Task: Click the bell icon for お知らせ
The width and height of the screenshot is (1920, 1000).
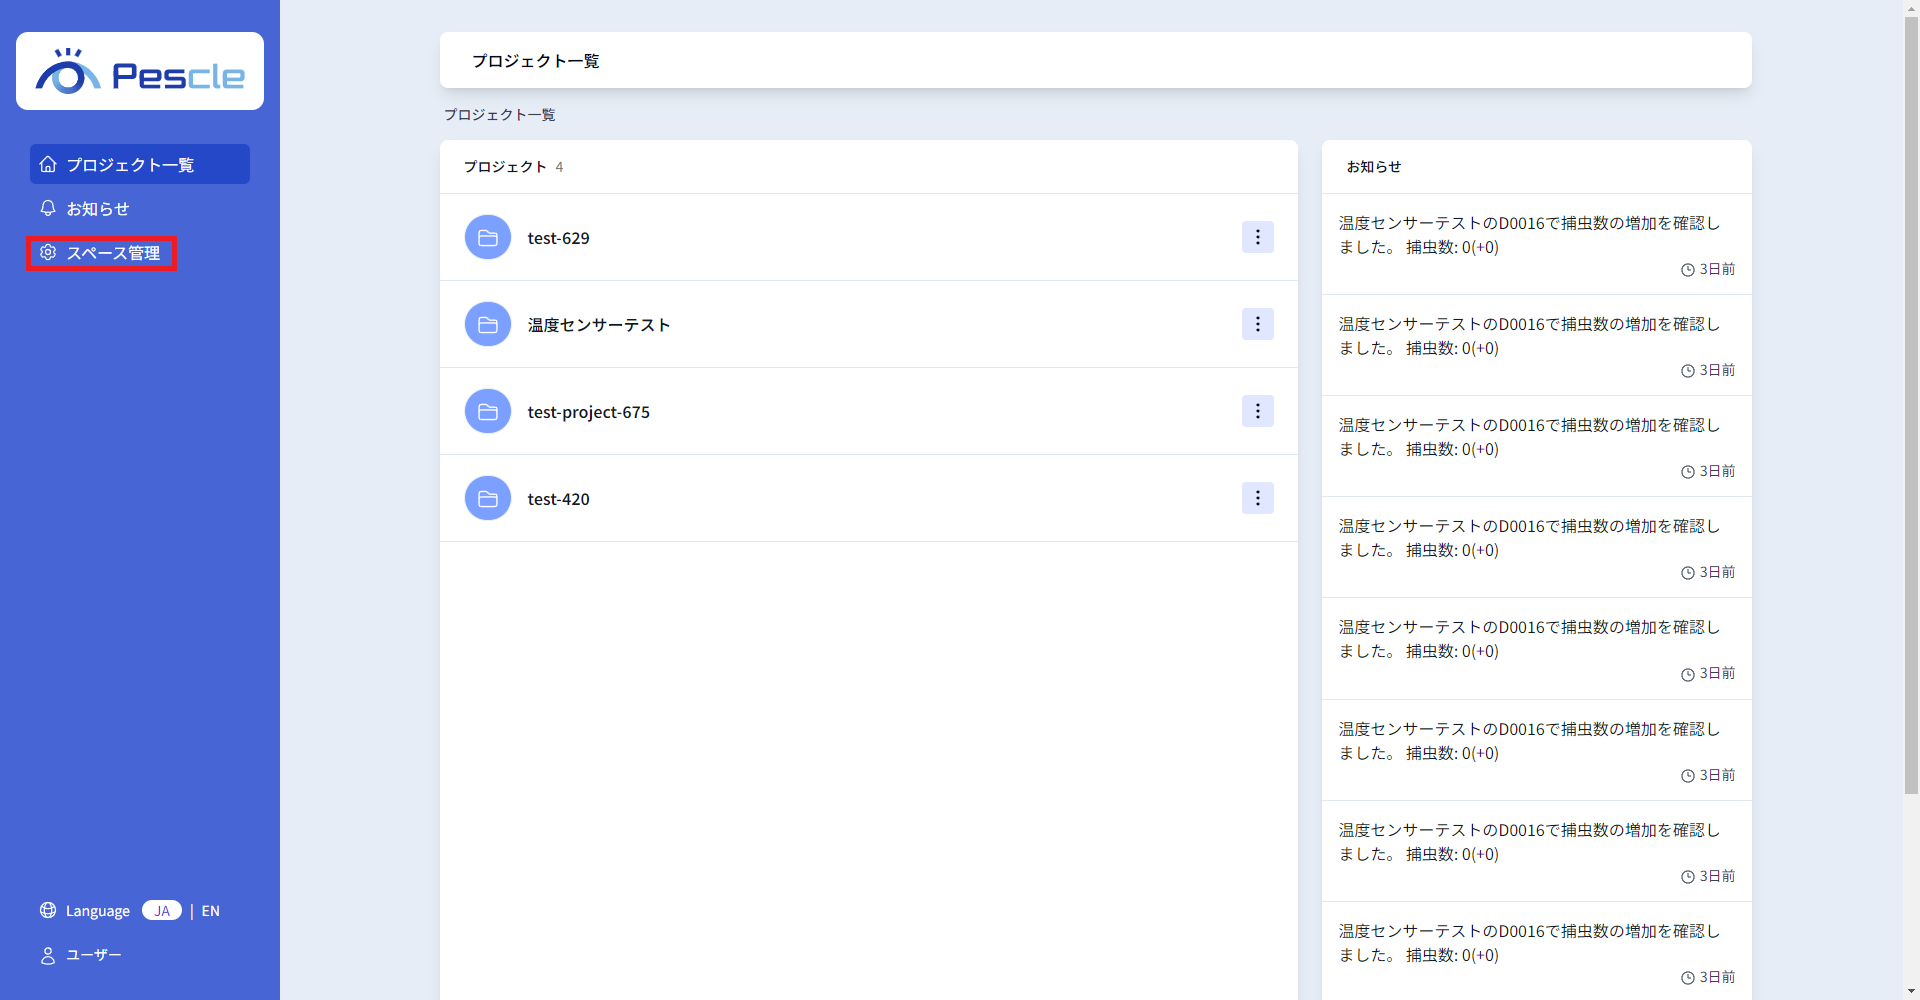Action: coord(48,208)
